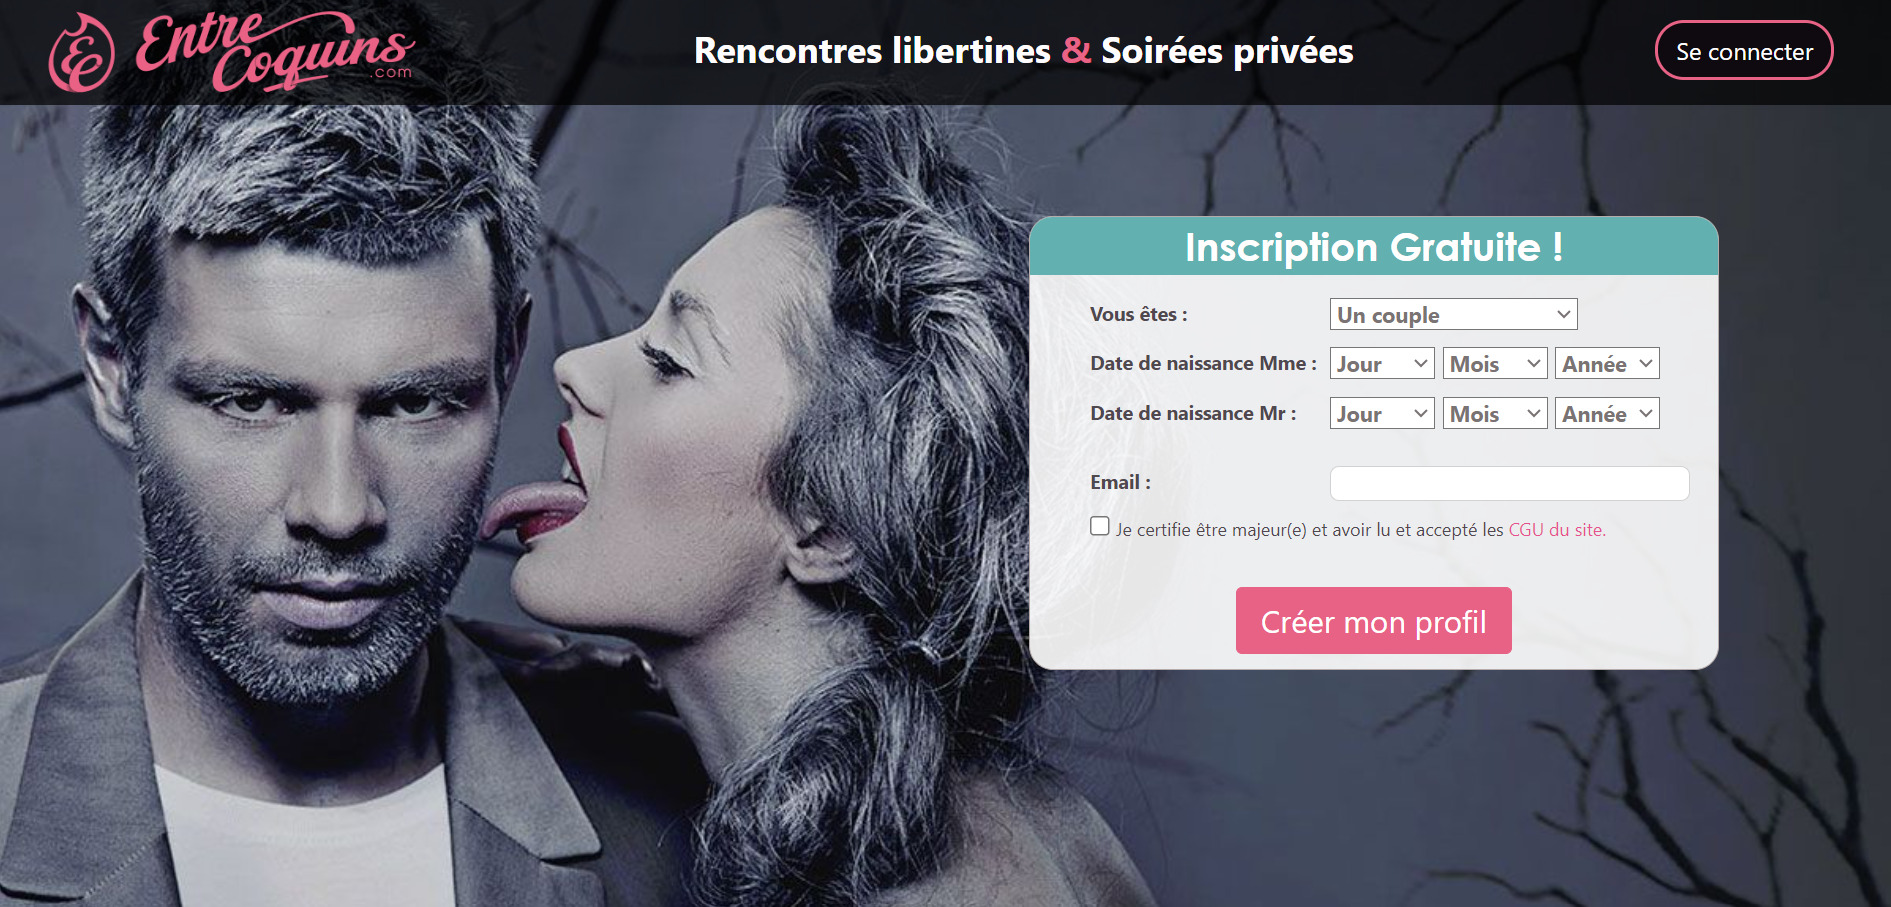The image size is (1891, 907).
Task: Open the Vous êtes dropdown
Action: pos(1453,314)
